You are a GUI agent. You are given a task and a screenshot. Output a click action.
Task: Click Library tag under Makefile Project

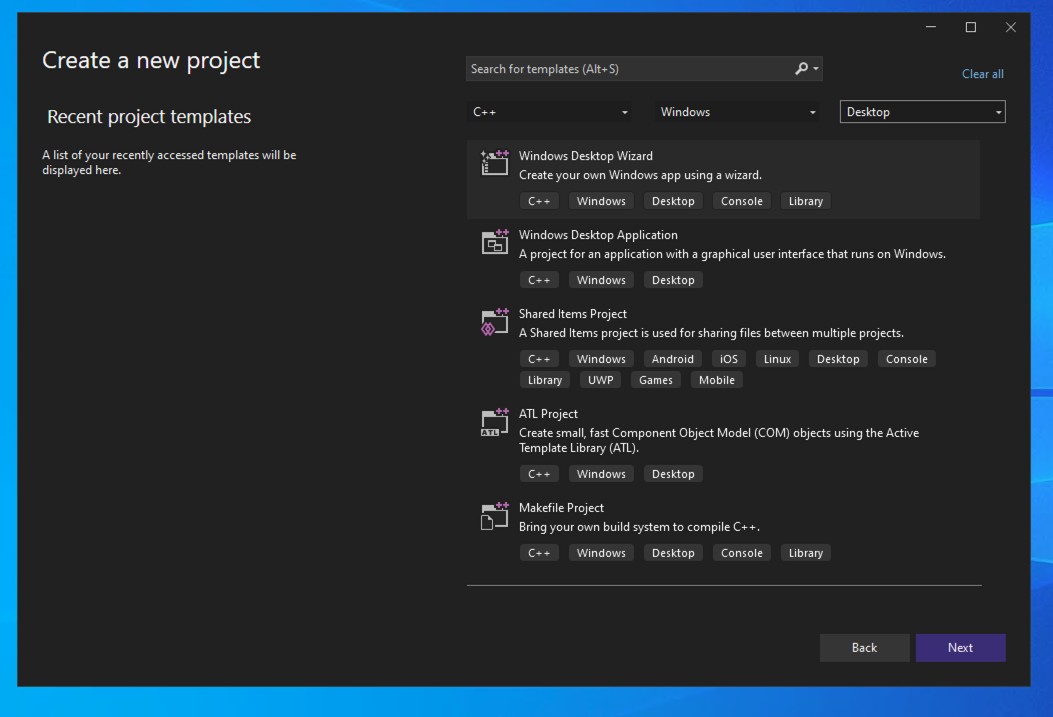click(805, 553)
